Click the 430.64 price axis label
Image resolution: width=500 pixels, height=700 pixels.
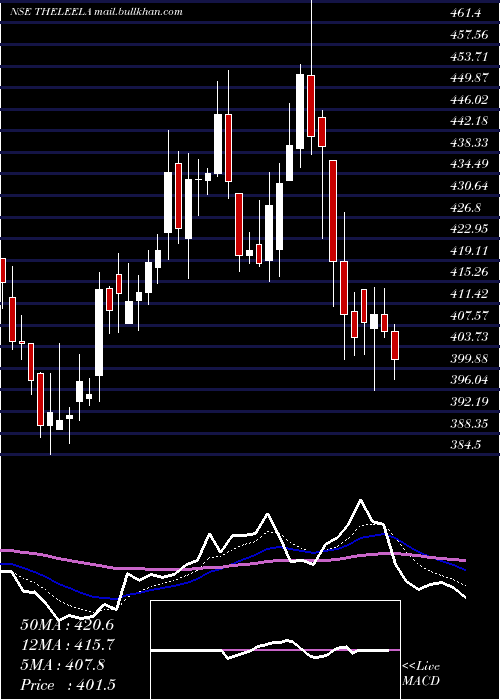pyautogui.click(x=469, y=186)
